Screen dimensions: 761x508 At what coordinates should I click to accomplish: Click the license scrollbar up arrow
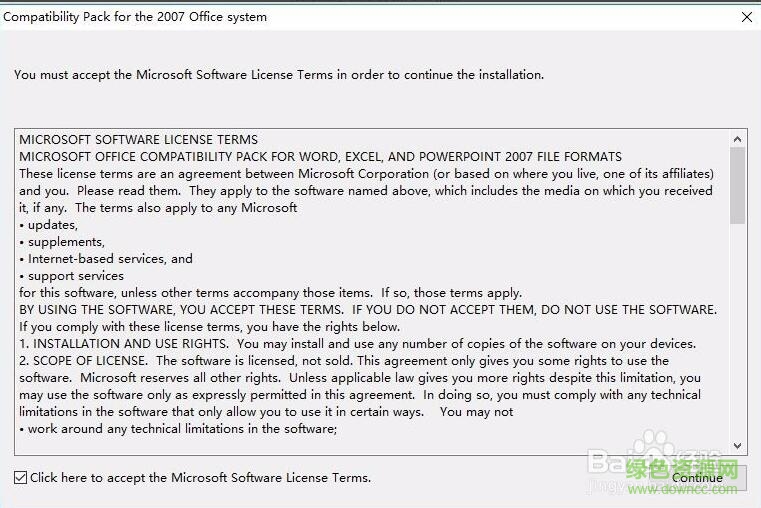[x=738, y=139]
